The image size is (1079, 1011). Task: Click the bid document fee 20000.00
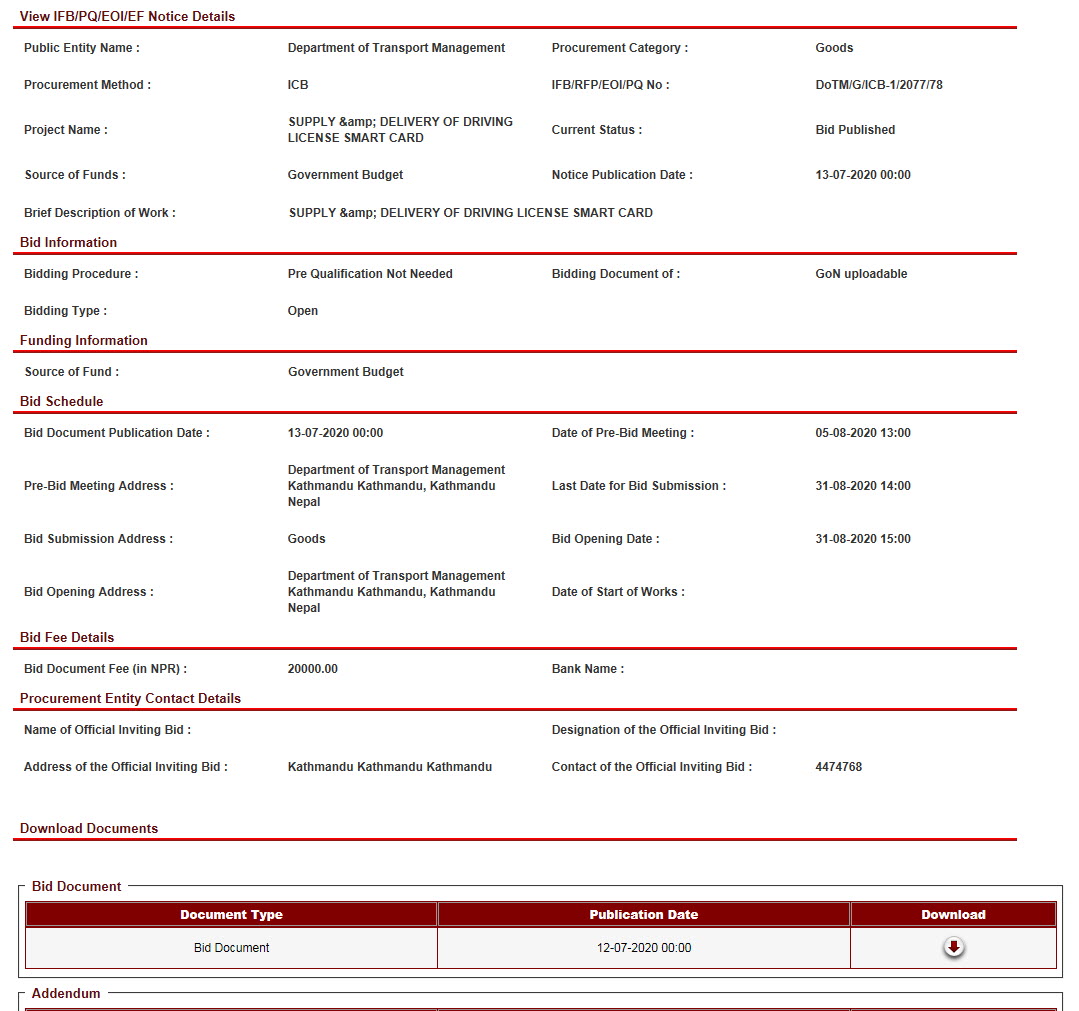click(x=312, y=669)
